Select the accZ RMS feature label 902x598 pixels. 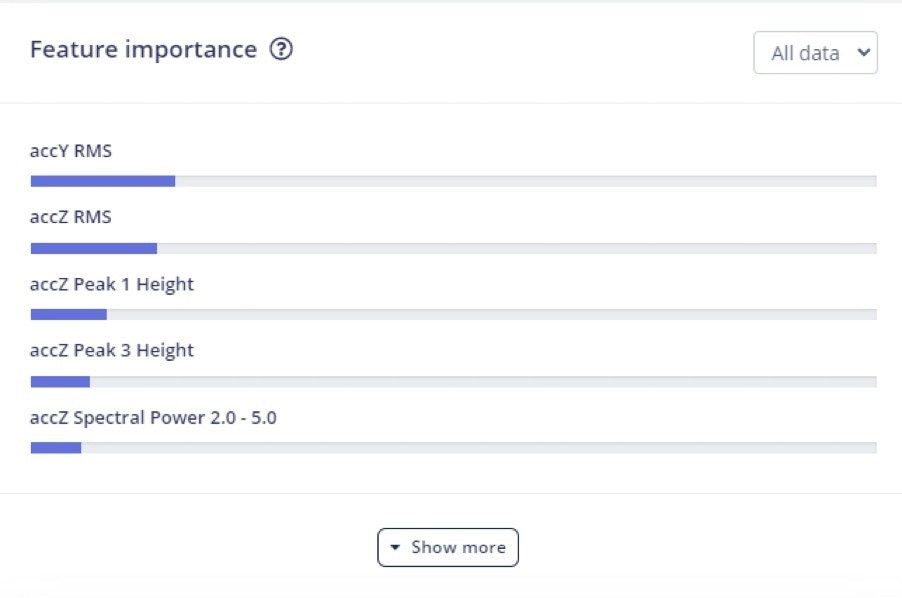click(71, 217)
